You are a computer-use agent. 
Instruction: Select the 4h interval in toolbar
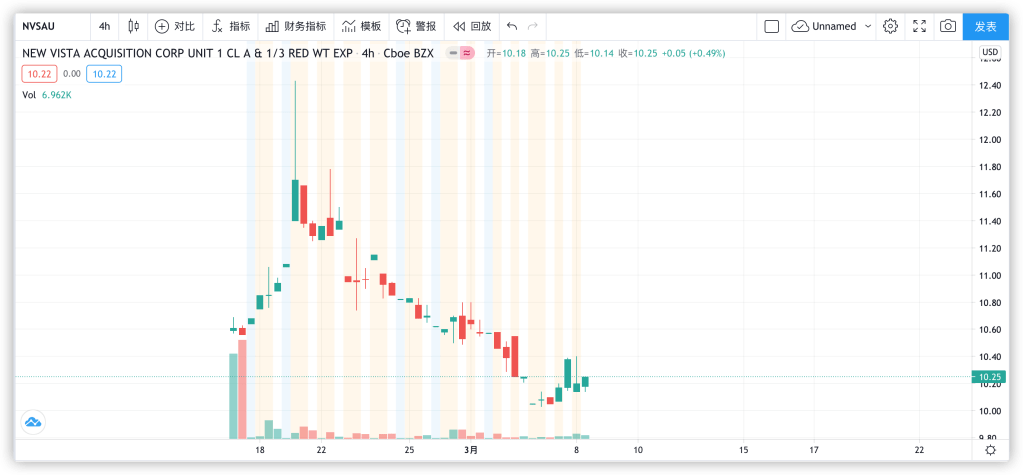pos(104,26)
